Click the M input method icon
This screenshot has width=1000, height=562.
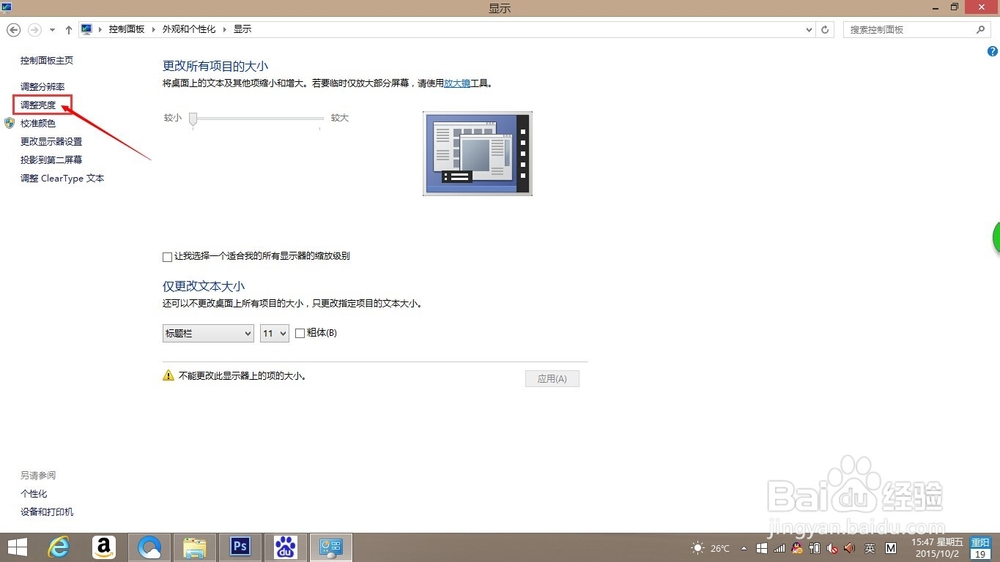click(891, 548)
